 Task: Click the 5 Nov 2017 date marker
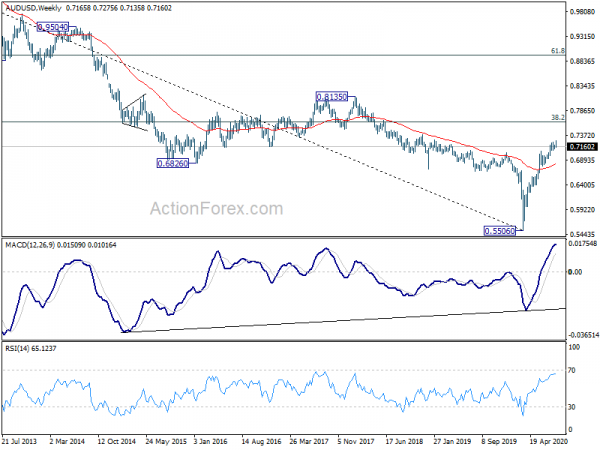[356, 441]
